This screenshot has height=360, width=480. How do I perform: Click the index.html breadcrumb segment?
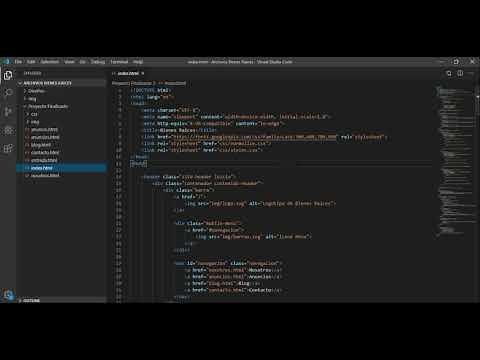click(173, 83)
